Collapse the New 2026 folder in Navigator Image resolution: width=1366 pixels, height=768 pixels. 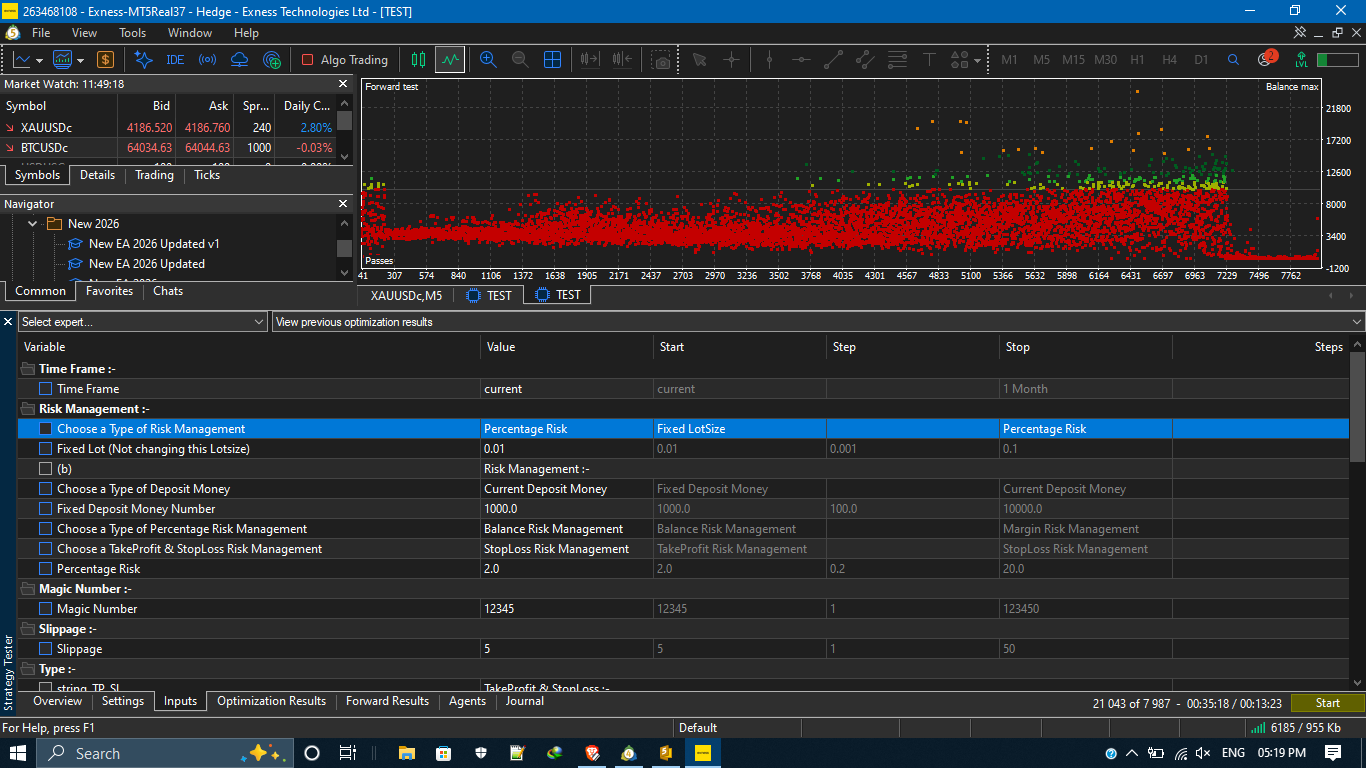(33, 224)
